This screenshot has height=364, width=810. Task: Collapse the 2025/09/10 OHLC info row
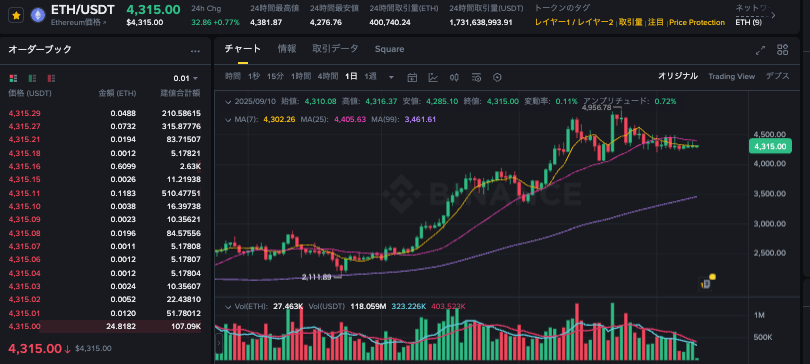tap(228, 102)
